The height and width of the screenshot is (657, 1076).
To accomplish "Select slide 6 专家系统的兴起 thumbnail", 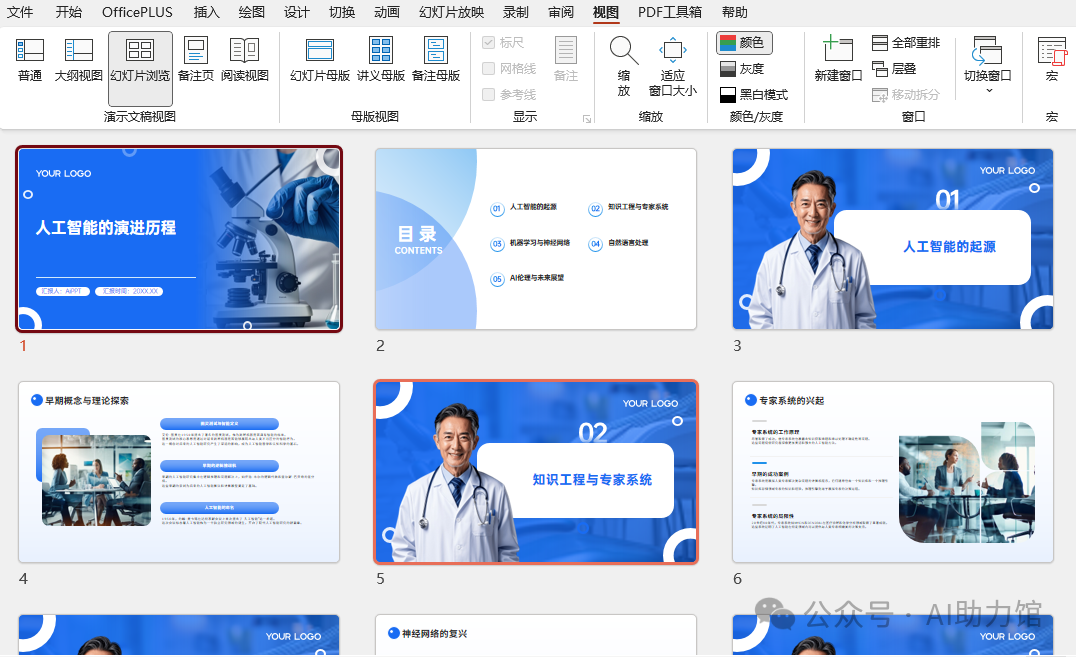I will pos(893,472).
